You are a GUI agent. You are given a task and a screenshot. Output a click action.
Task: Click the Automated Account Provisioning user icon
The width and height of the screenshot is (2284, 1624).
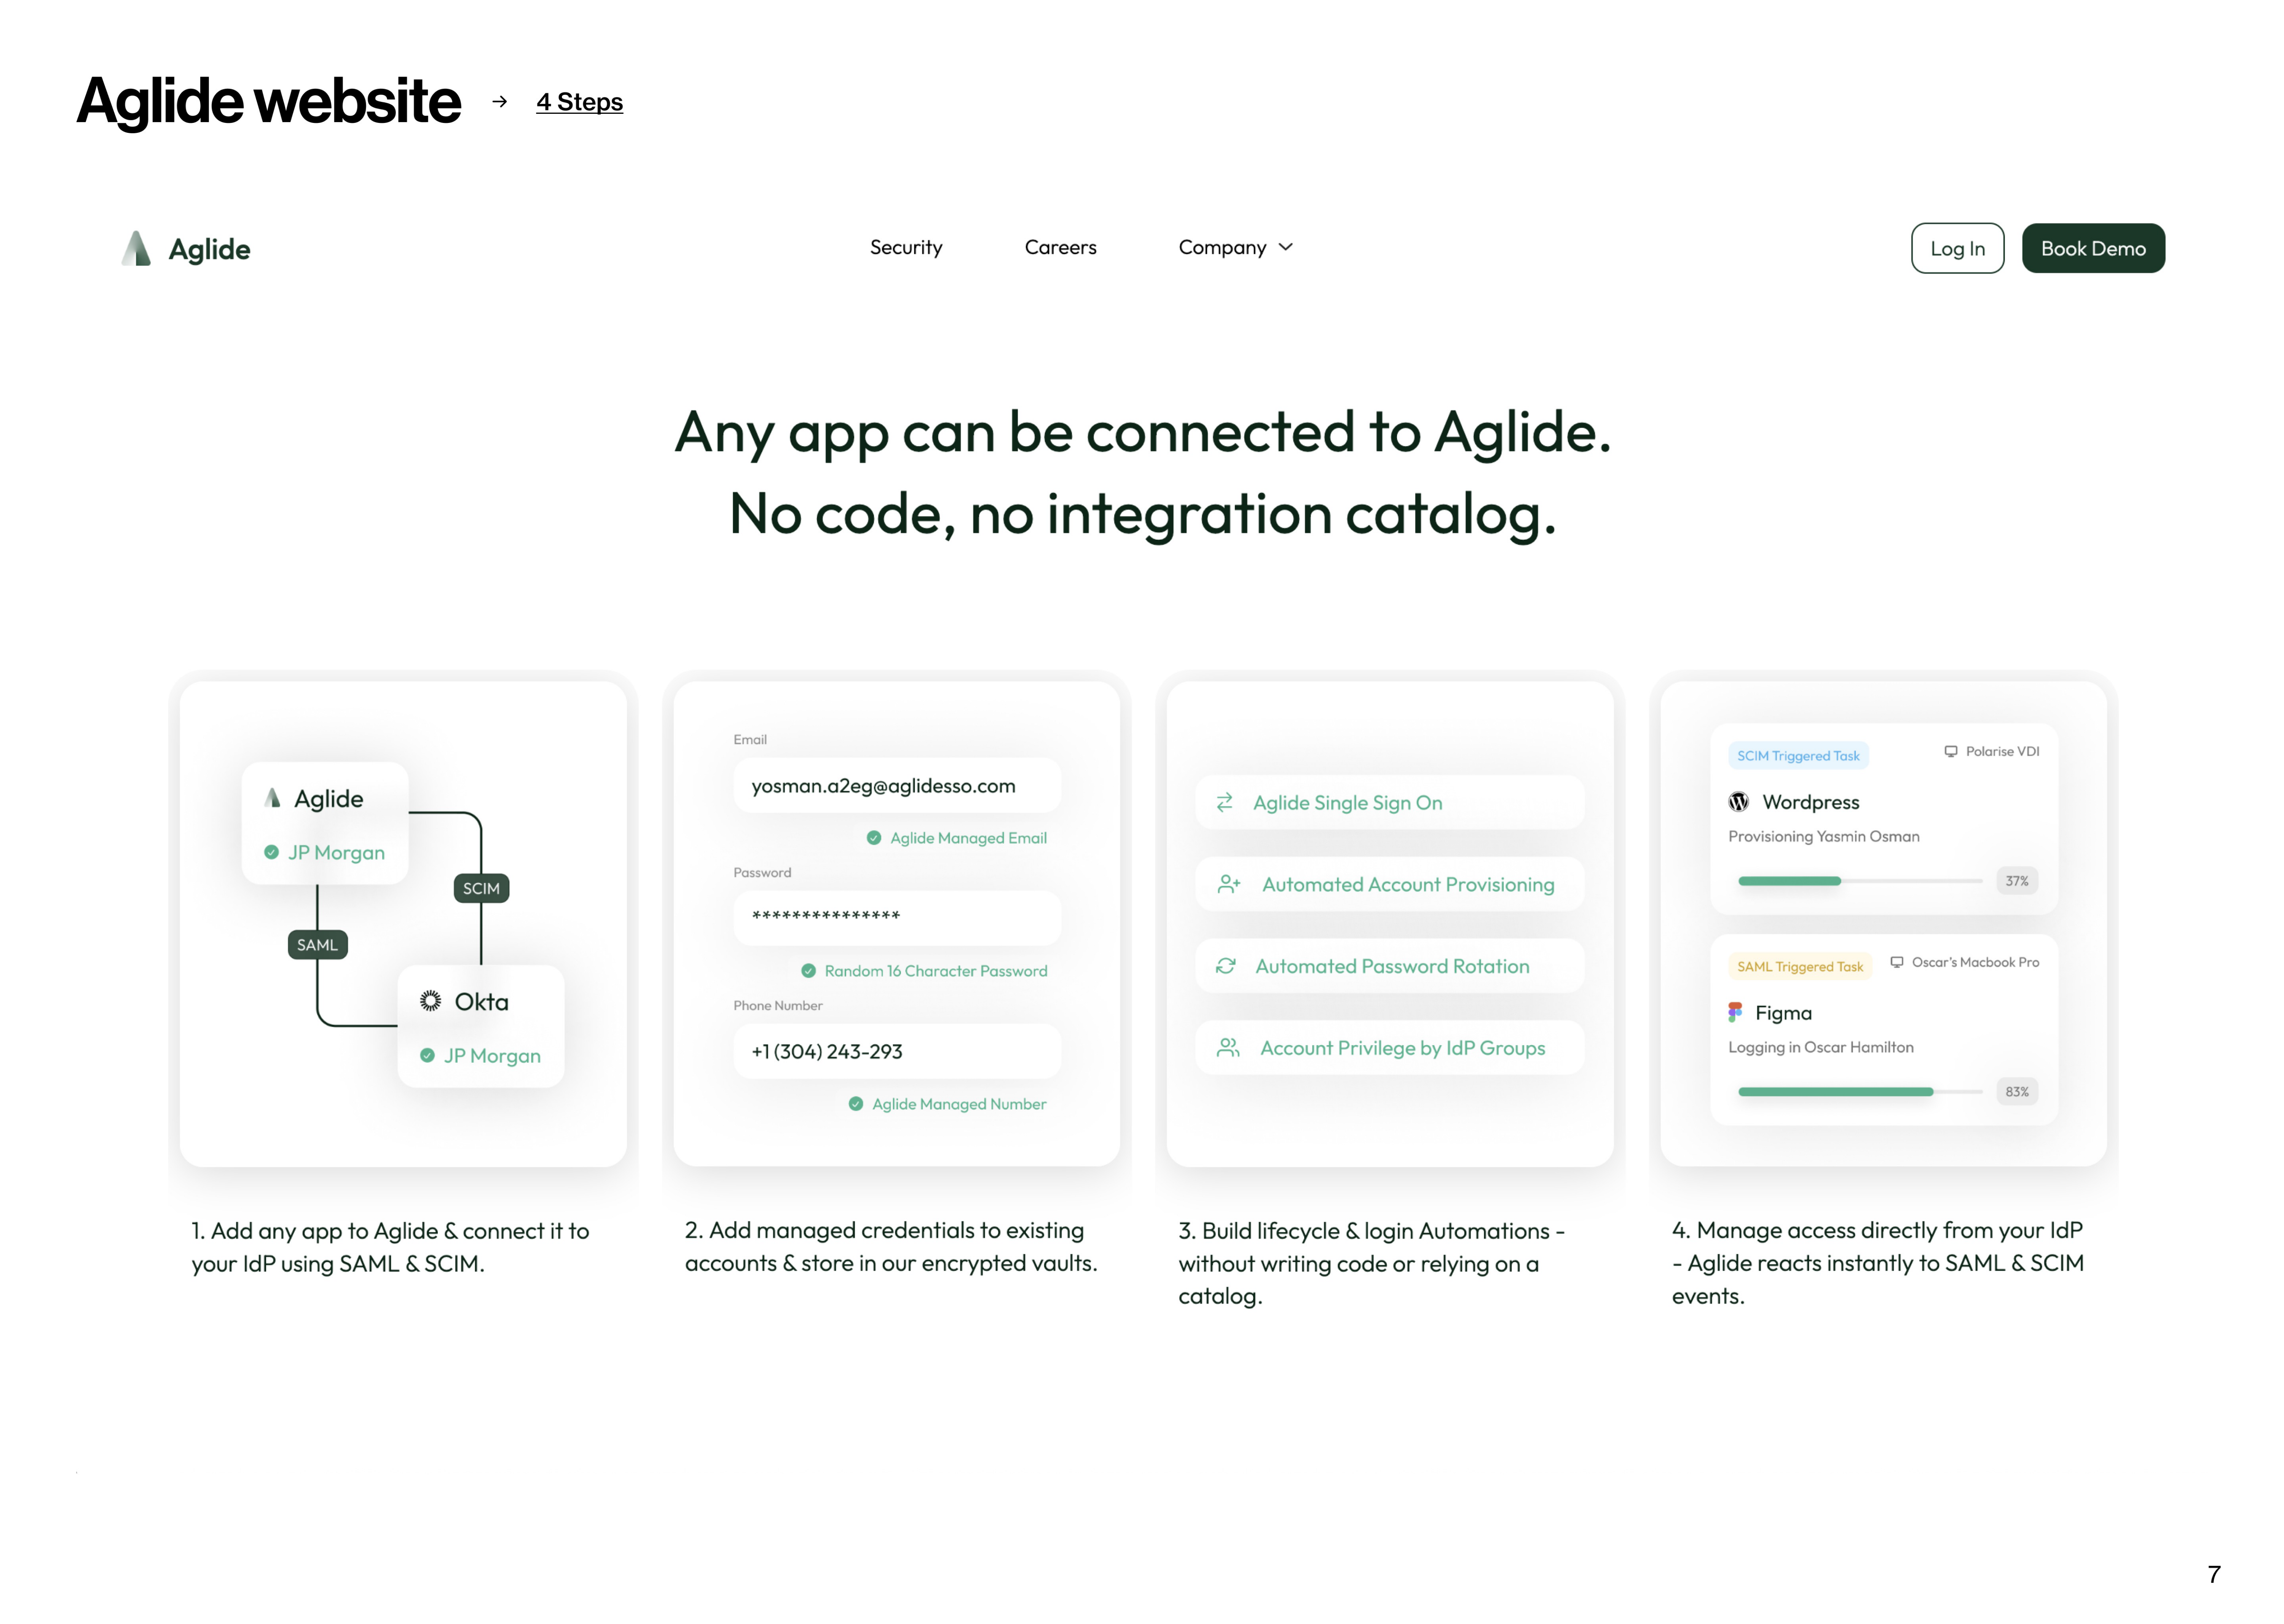click(x=1228, y=885)
